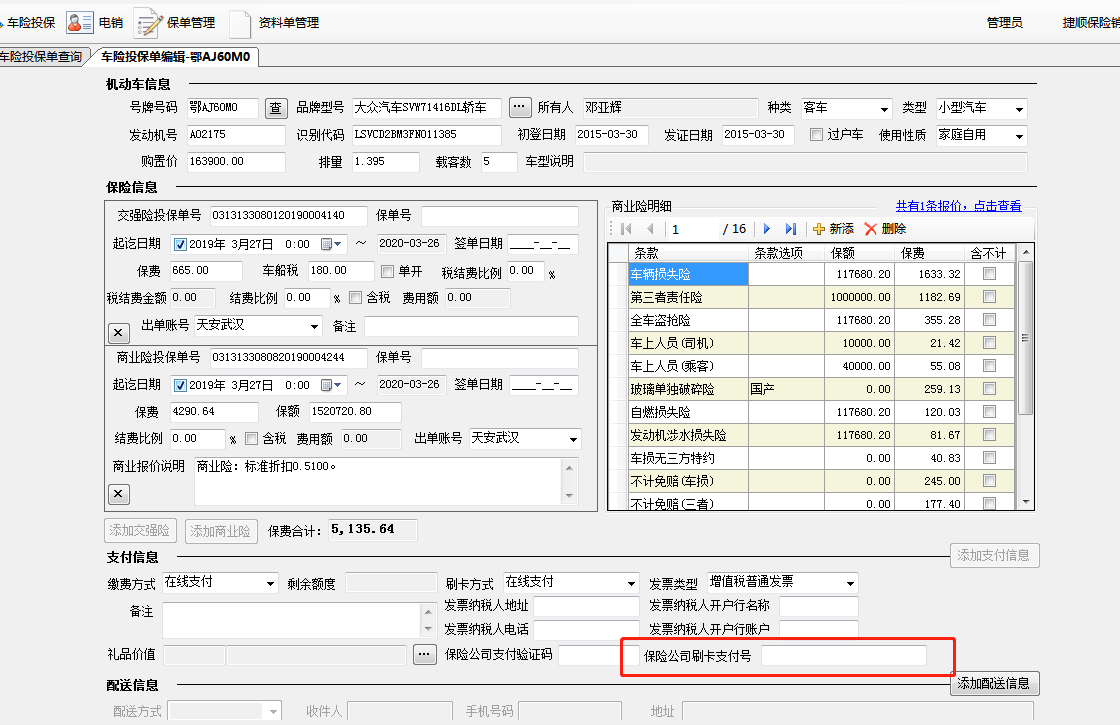Check 含不计 for 车辆损失险 row

[x=989, y=274]
